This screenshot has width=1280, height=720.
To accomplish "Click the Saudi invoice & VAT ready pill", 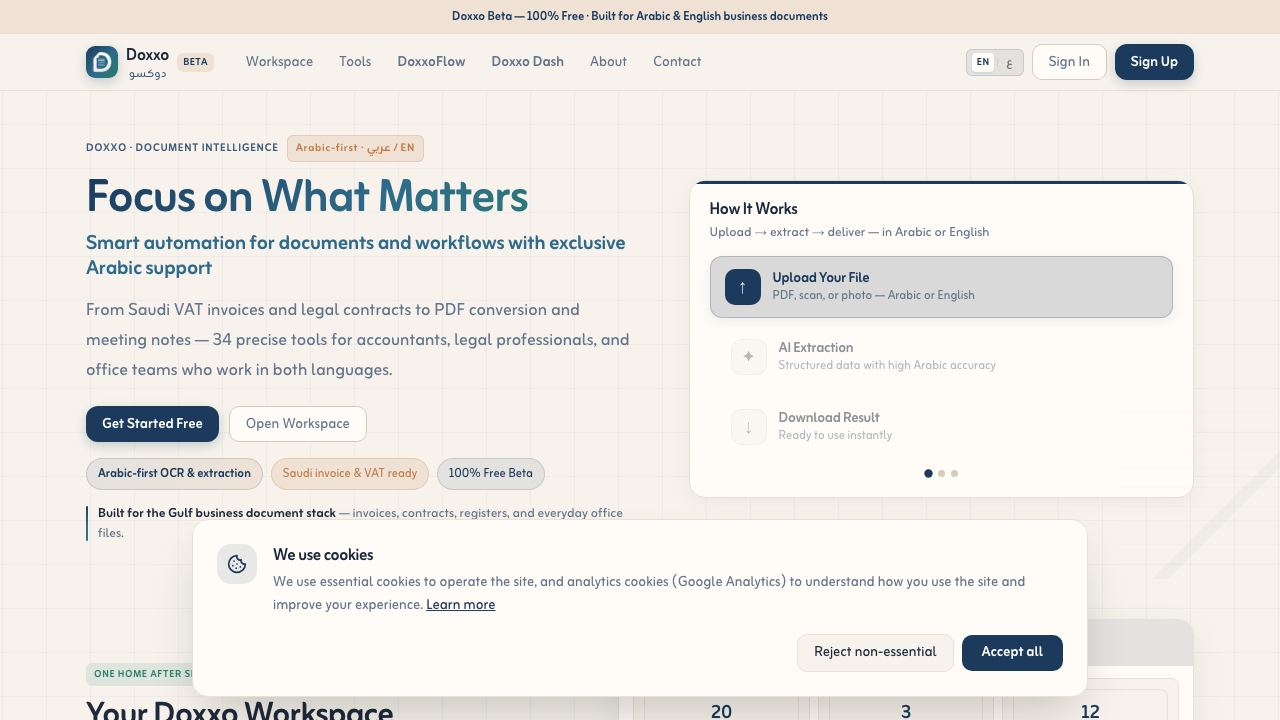I will pyautogui.click(x=350, y=474).
